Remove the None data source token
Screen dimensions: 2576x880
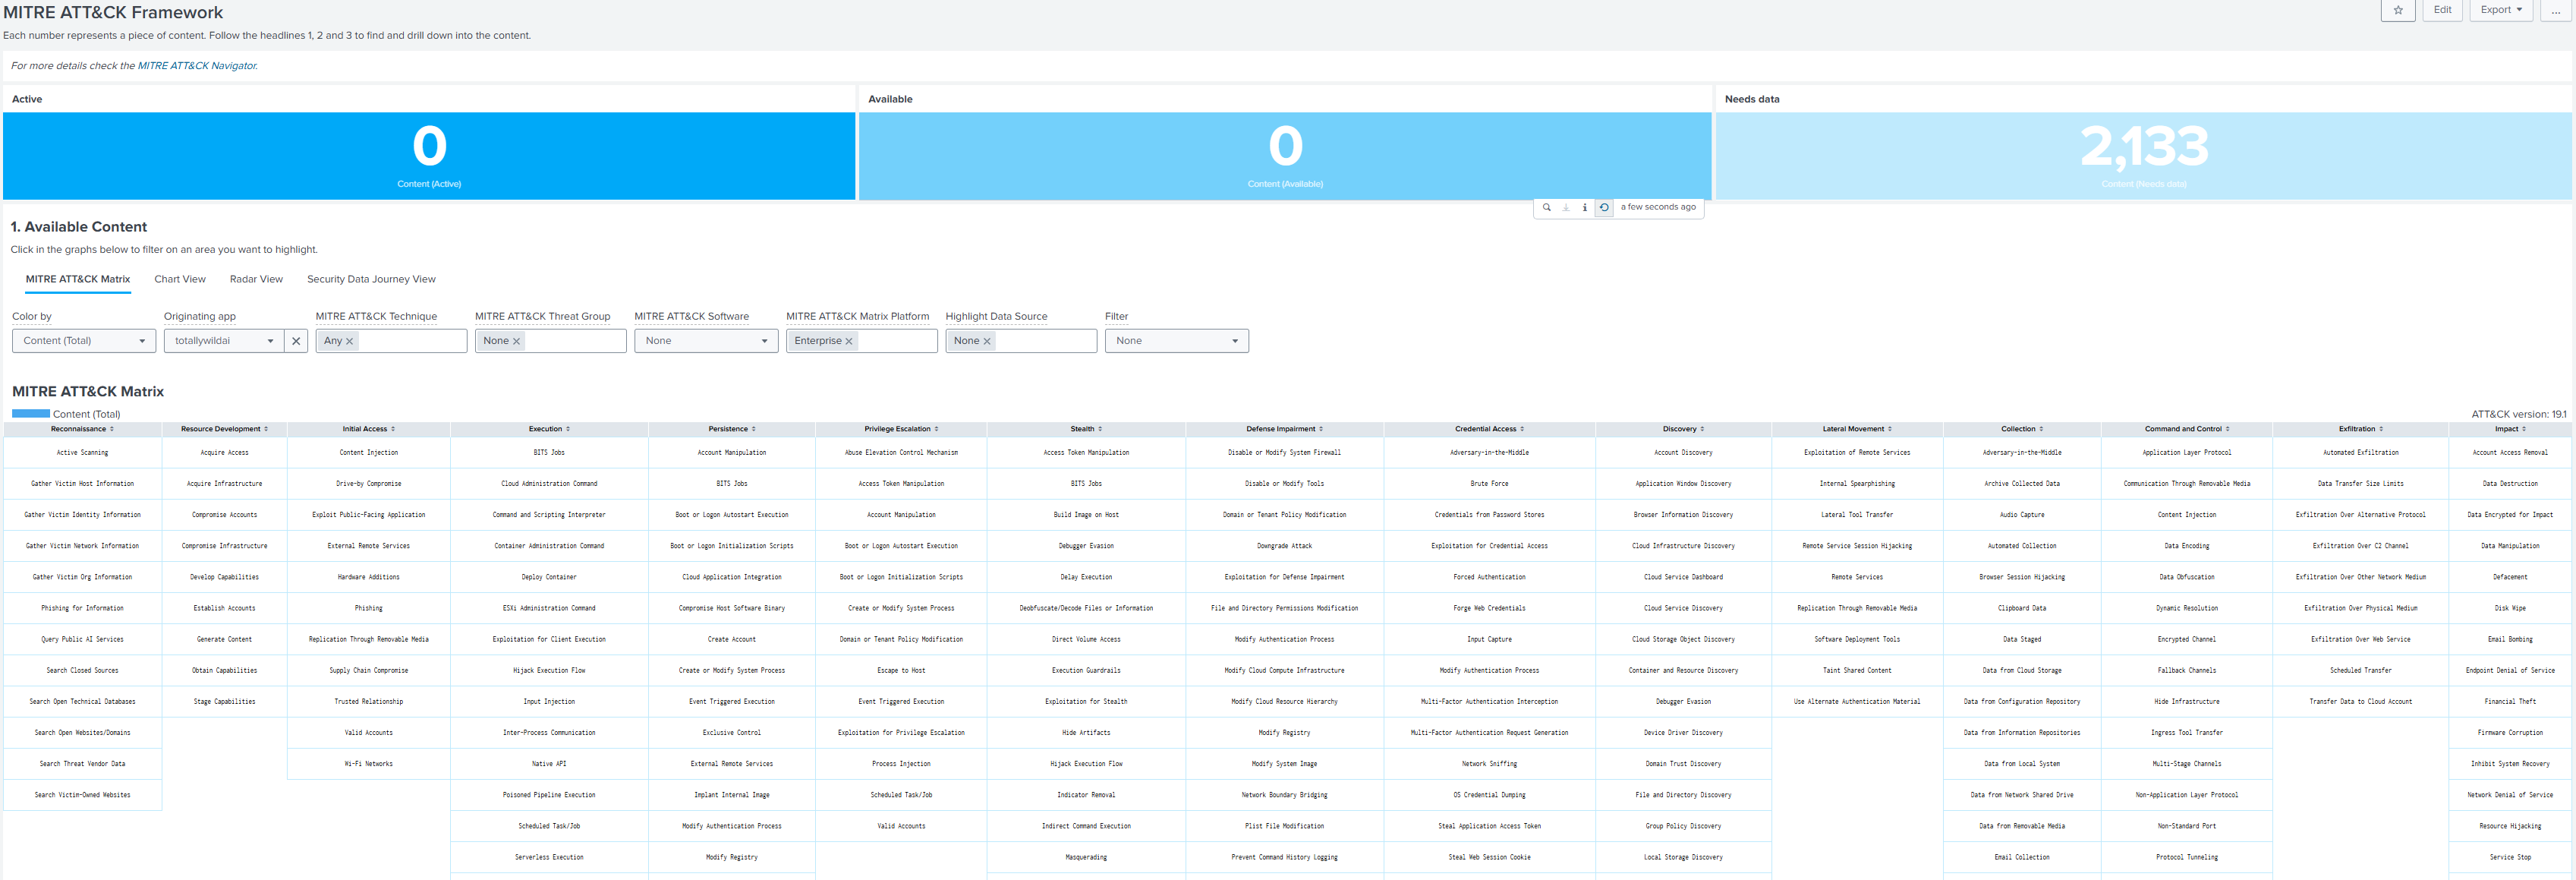[x=987, y=341]
